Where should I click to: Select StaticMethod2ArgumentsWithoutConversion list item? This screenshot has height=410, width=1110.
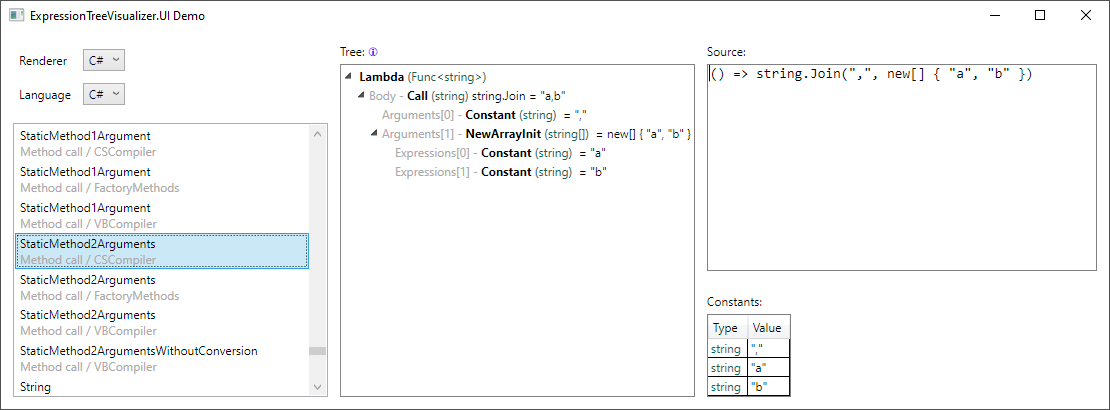[162, 359]
